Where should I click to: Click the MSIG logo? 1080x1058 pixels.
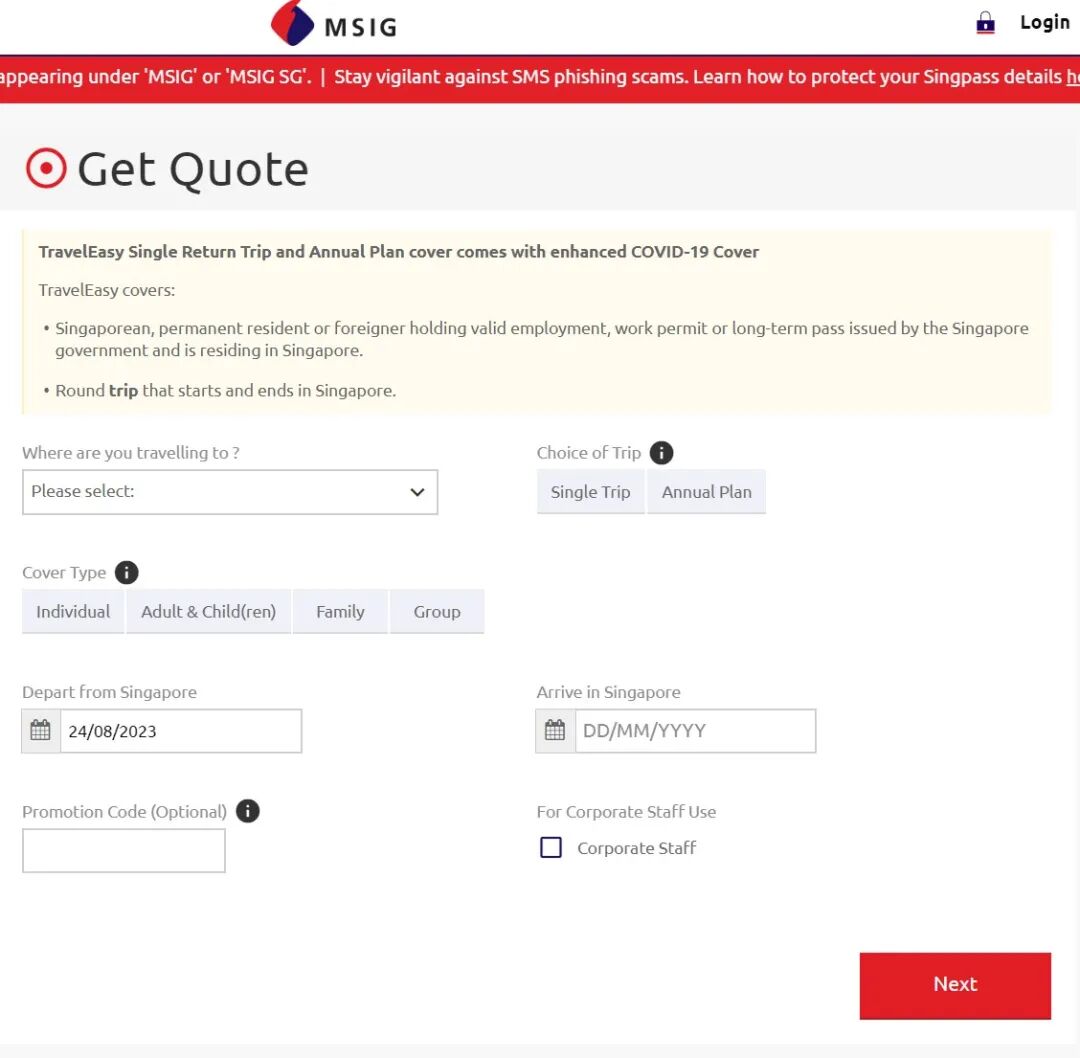334,24
